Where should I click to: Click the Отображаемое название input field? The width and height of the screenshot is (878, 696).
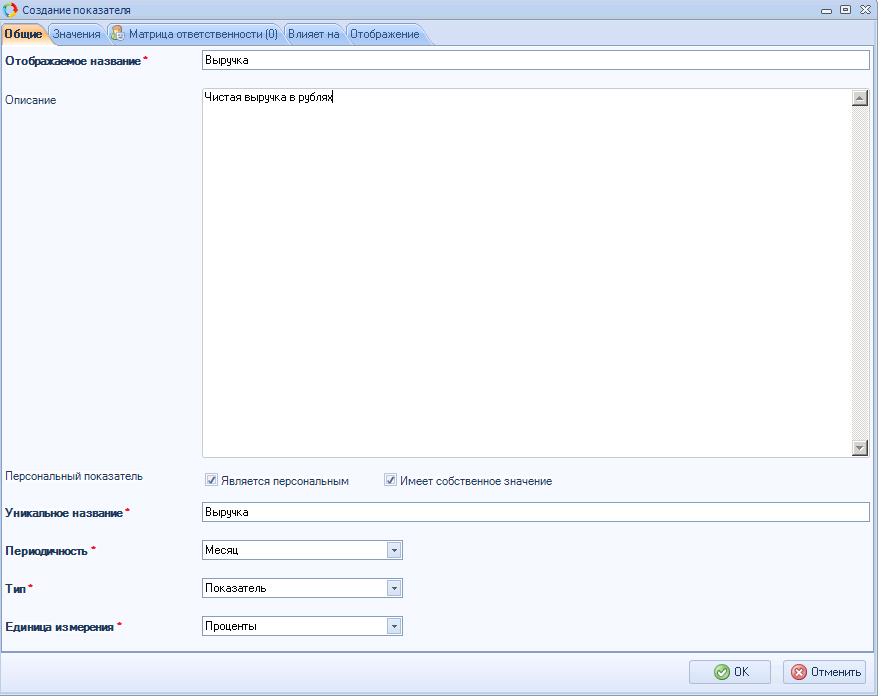coord(535,60)
